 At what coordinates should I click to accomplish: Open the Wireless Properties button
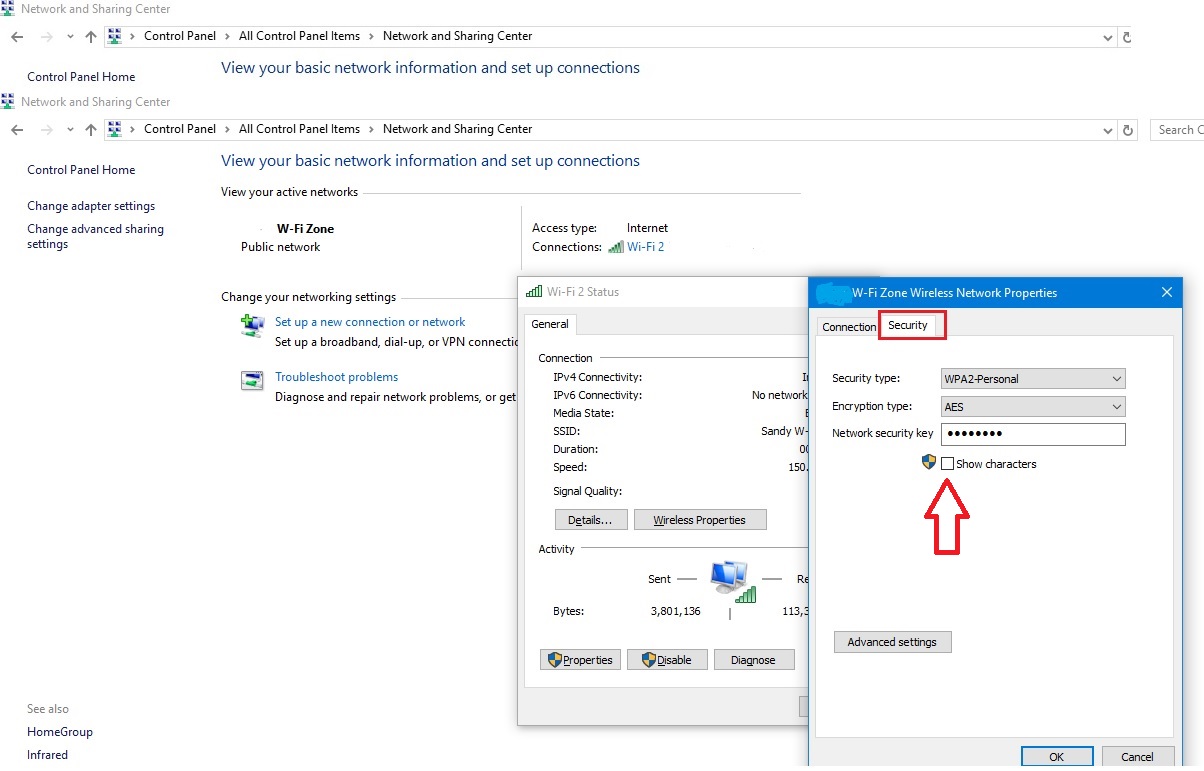pos(699,520)
